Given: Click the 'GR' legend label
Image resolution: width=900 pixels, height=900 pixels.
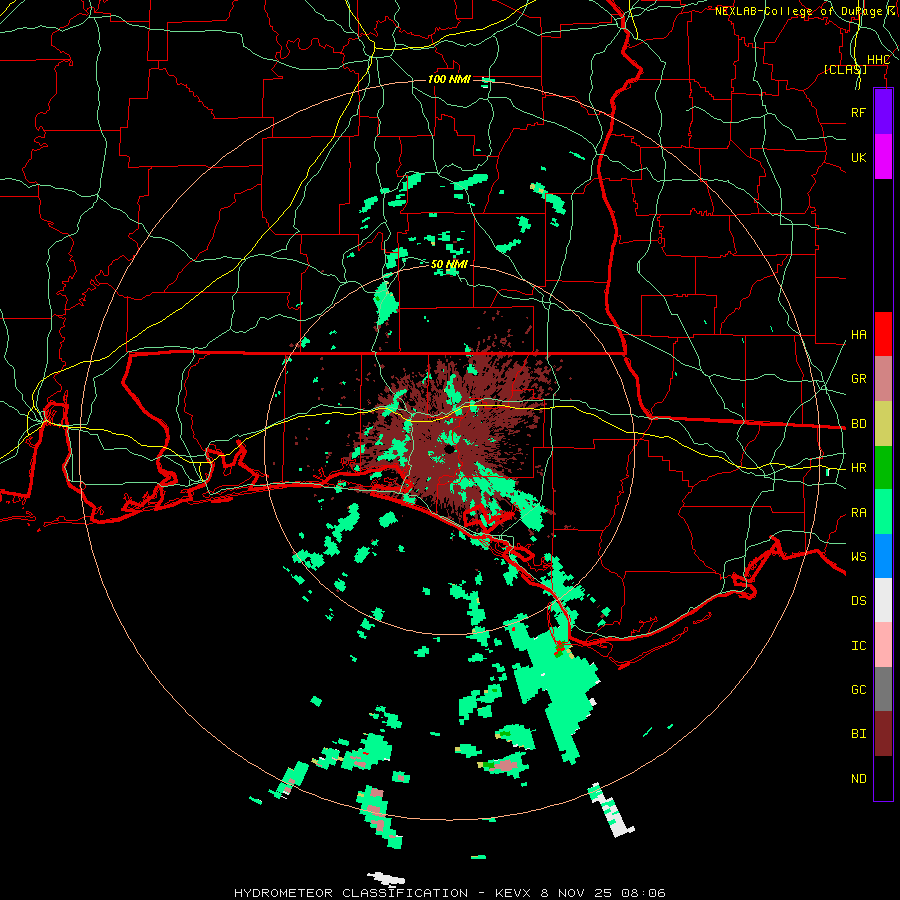Looking at the screenshot, I should 858,379.
